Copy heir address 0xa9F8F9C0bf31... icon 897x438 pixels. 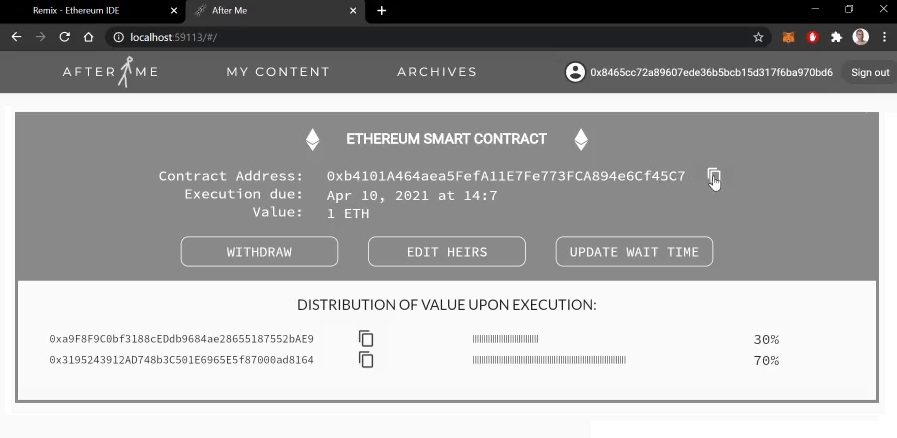(366, 339)
